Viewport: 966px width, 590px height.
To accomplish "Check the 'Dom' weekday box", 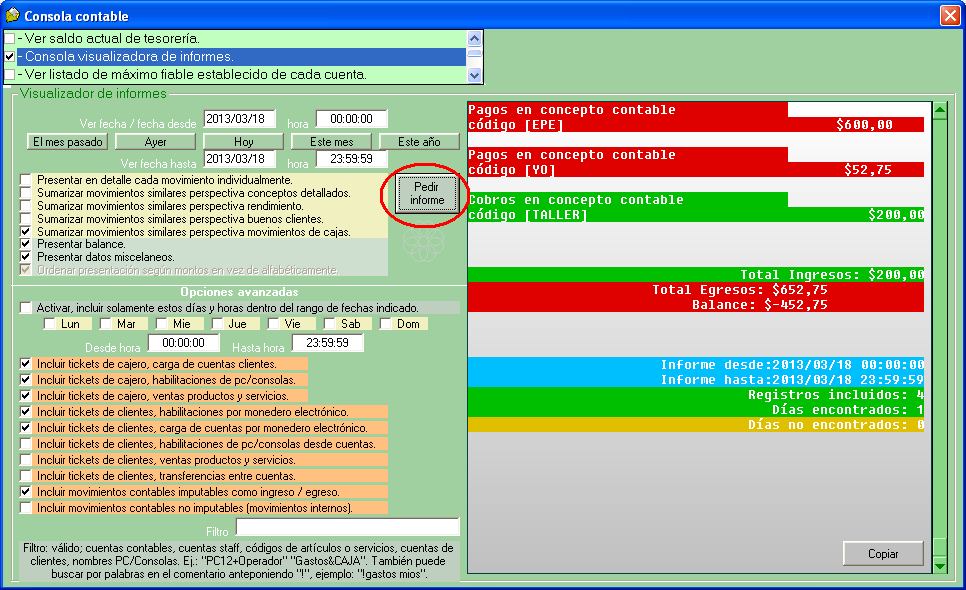I will pyautogui.click(x=386, y=324).
